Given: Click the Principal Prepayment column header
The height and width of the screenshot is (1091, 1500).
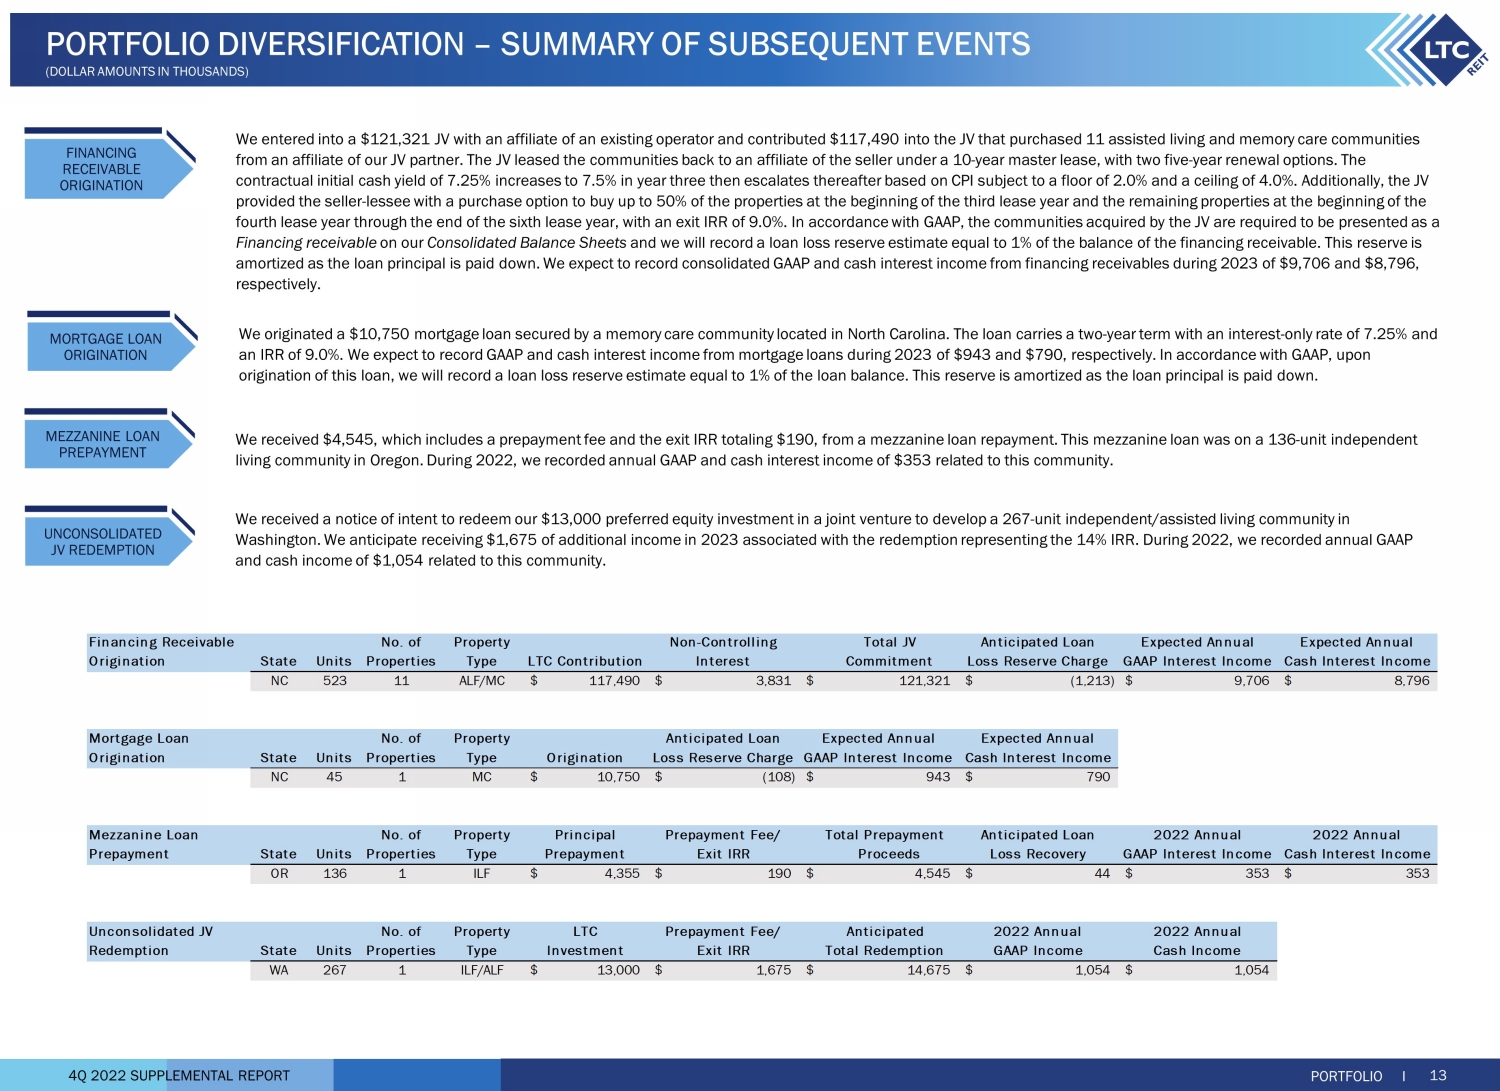Looking at the screenshot, I should pos(585,845).
